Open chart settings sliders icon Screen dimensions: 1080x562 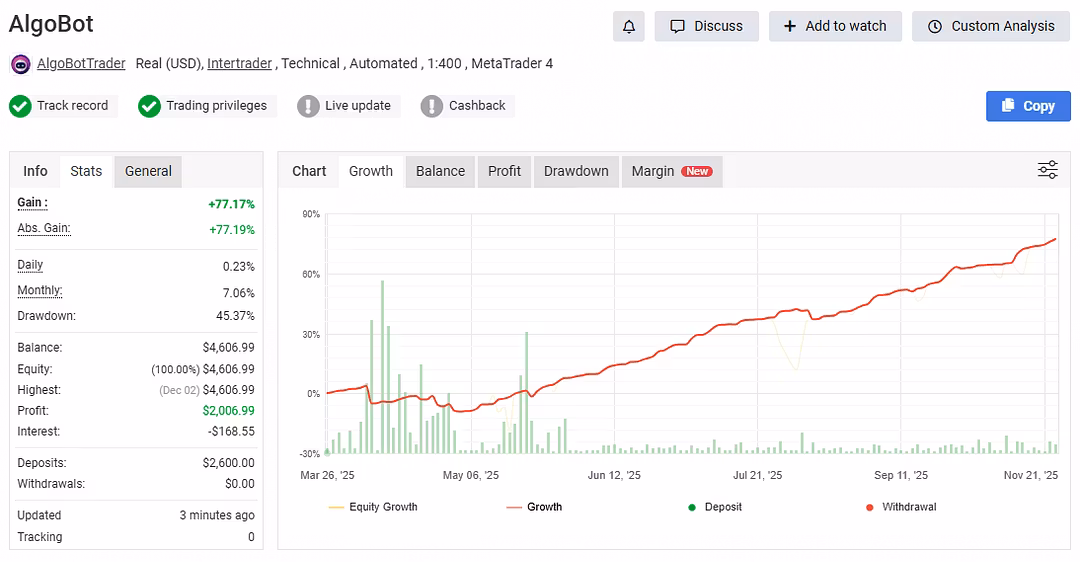tap(1047, 170)
